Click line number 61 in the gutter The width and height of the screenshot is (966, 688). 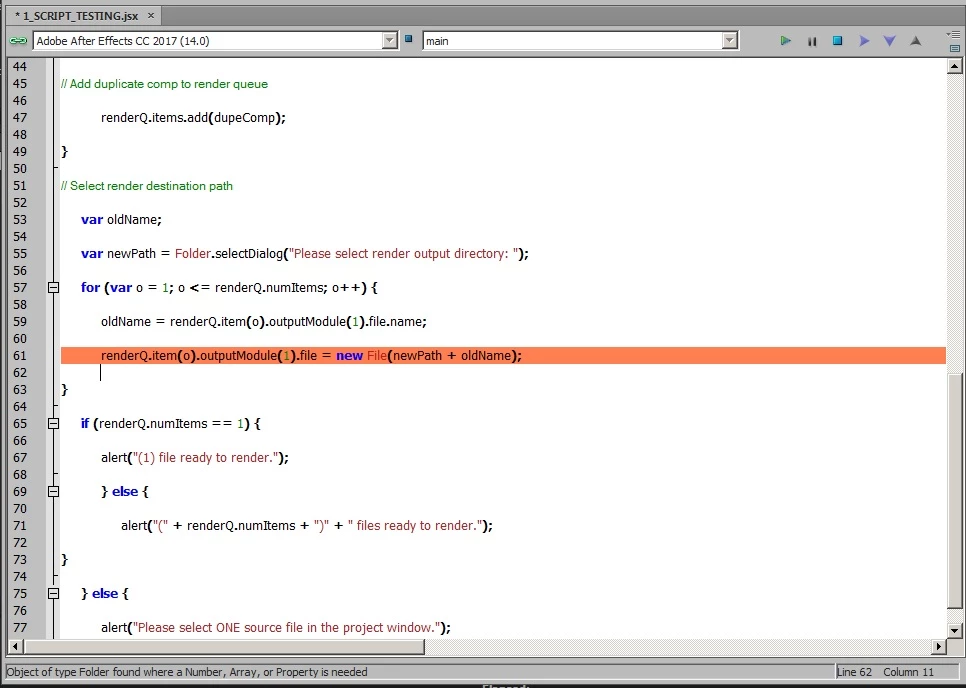click(20, 355)
